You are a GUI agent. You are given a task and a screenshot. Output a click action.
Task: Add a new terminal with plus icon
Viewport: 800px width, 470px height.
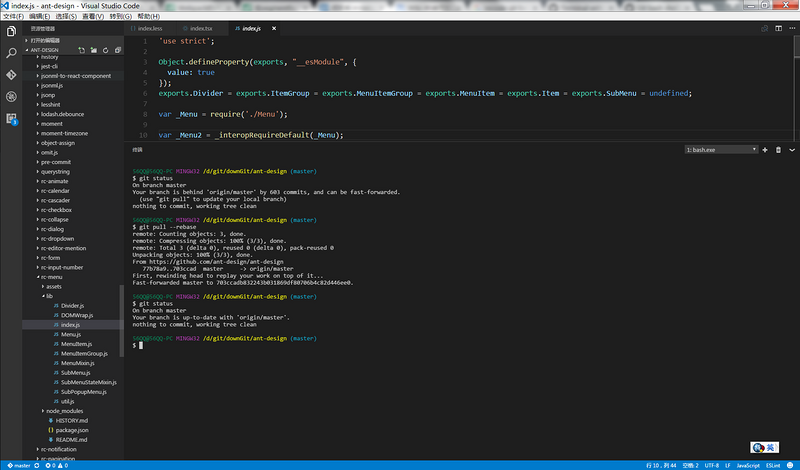coord(765,150)
